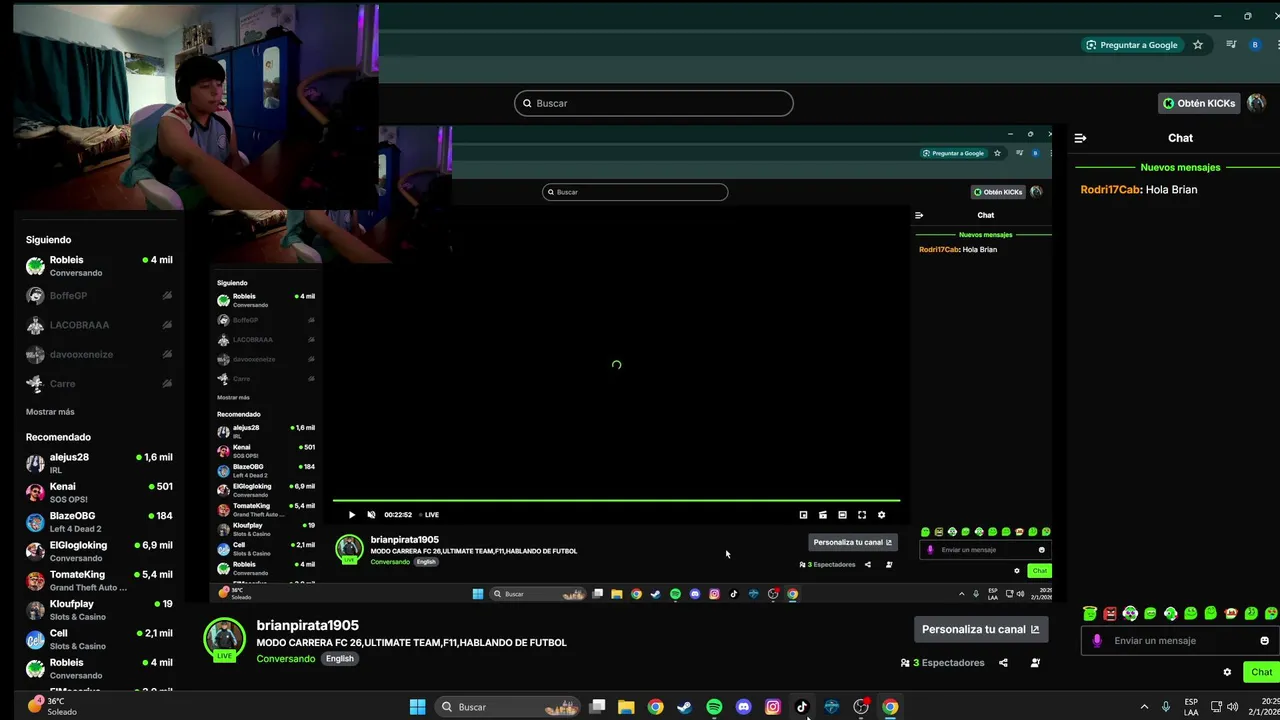Click the Rodri17Cab username in chat
This screenshot has height=720, width=1280.
[1110, 189]
